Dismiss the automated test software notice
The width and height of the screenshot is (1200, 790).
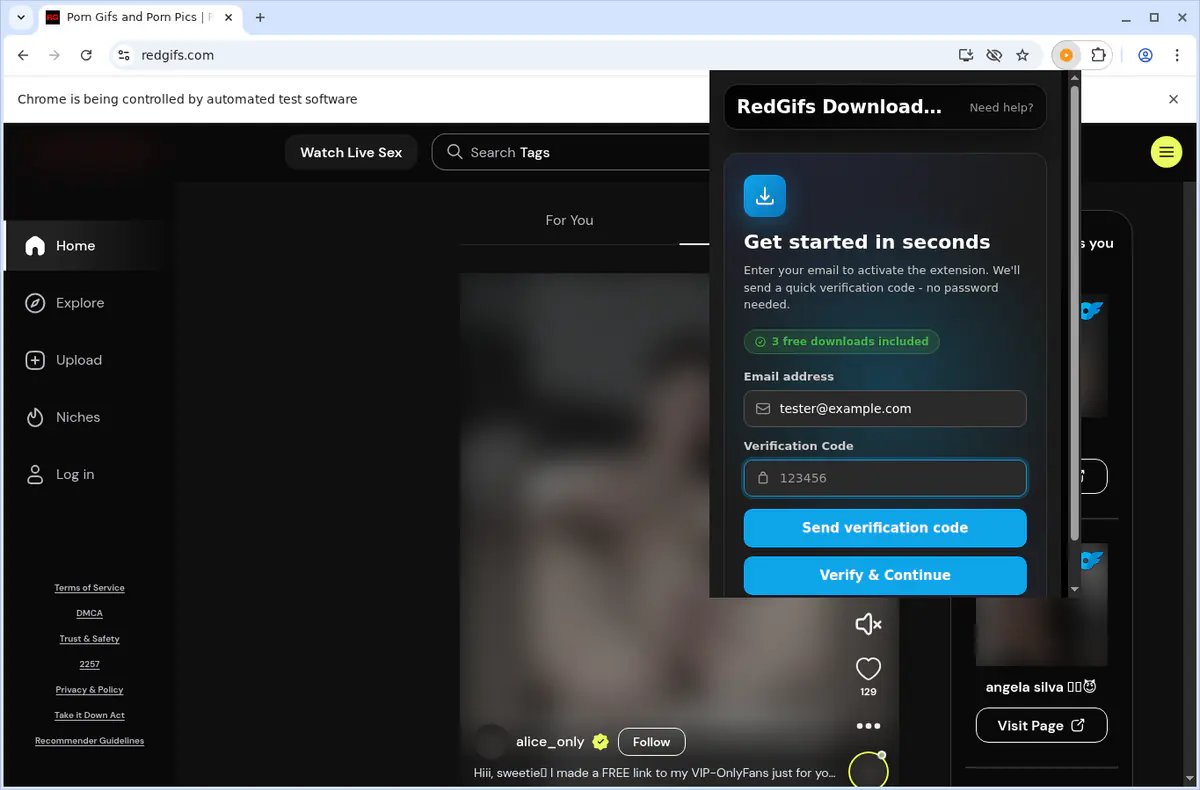1174,99
